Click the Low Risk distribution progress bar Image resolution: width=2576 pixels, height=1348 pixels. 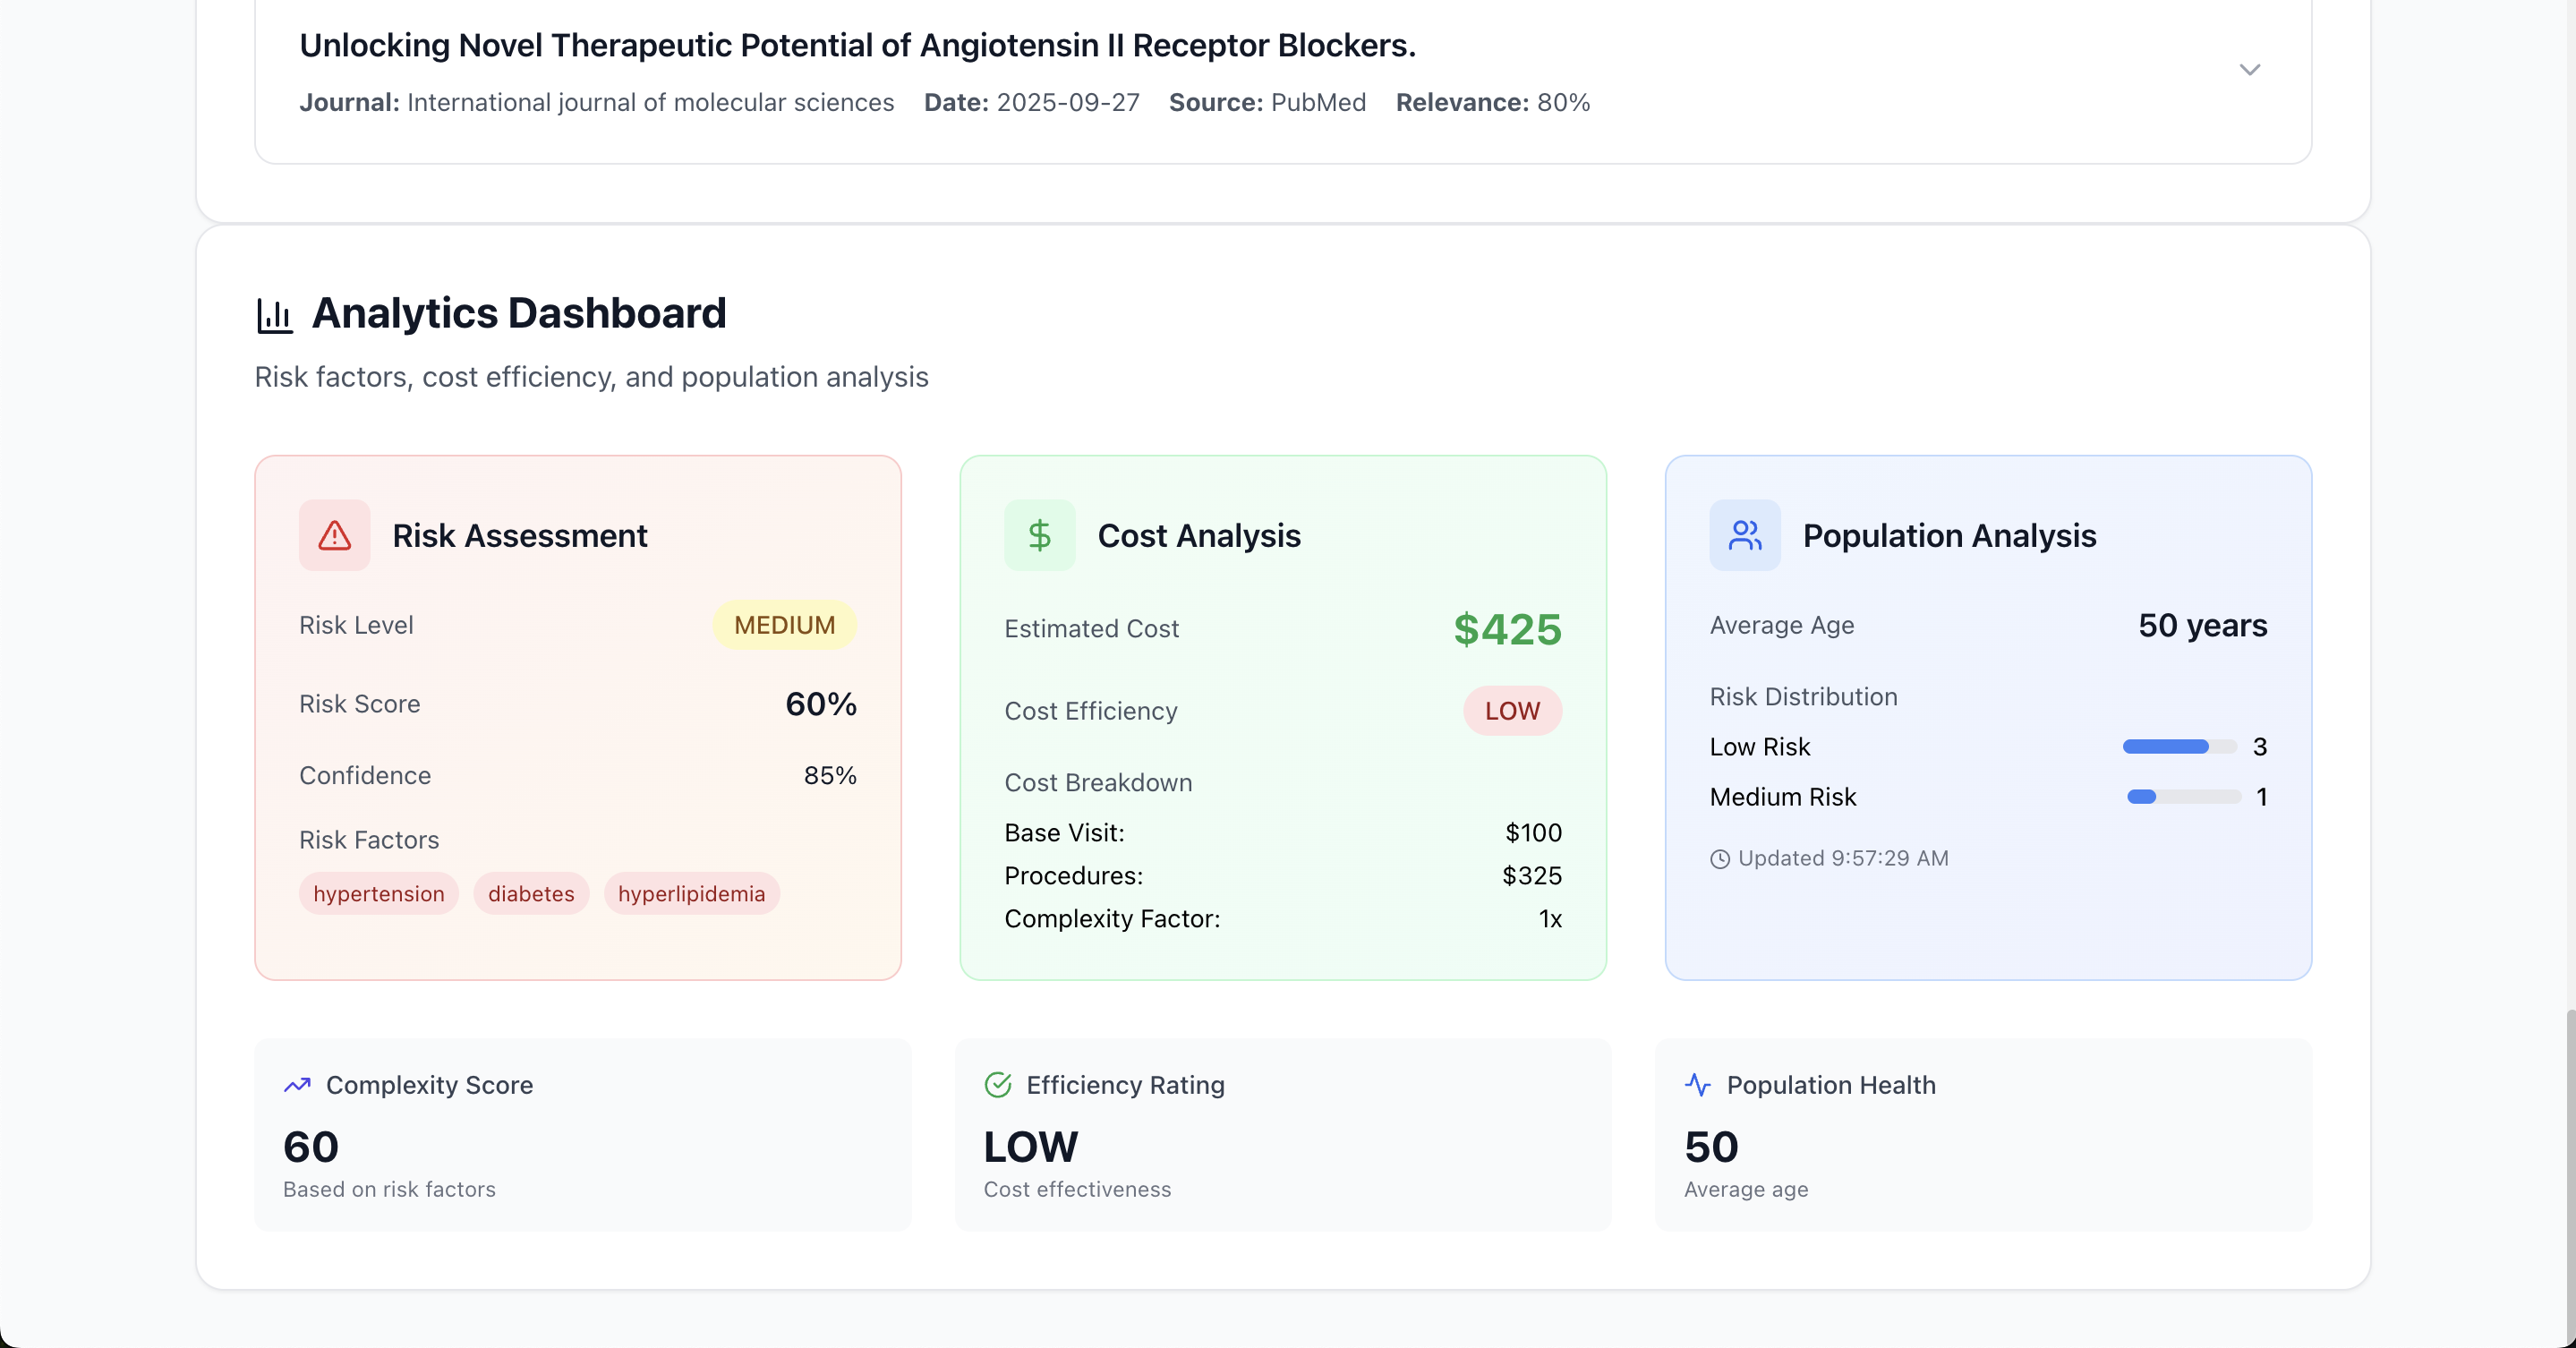tap(2179, 747)
